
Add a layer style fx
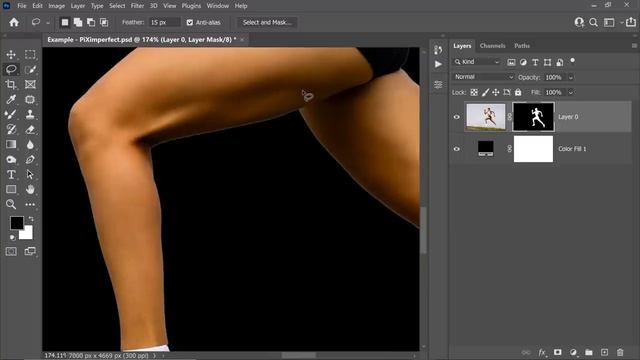tap(542, 352)
